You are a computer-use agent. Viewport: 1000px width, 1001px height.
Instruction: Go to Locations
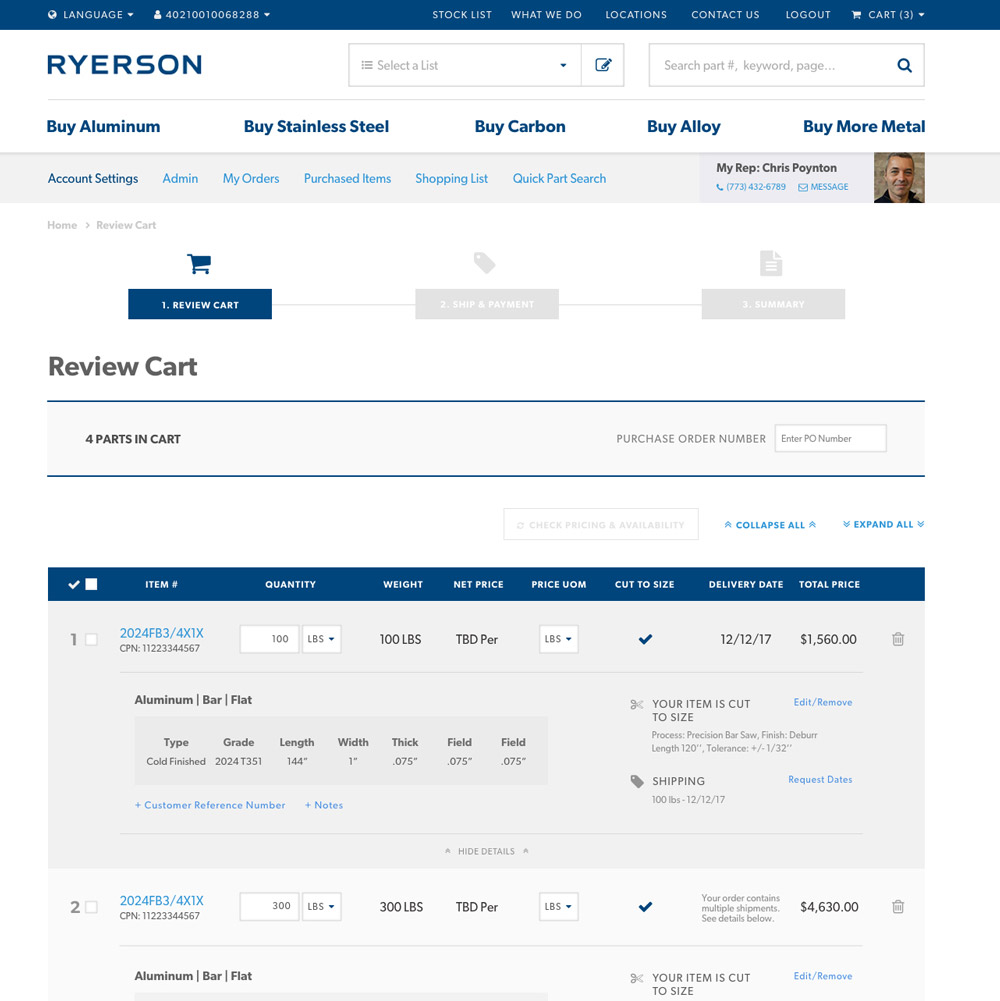pos(636,15)
